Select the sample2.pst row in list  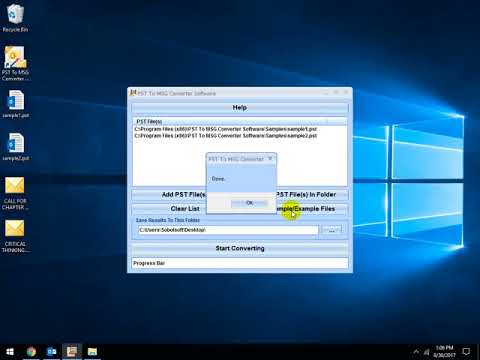(x=226, y=136)
